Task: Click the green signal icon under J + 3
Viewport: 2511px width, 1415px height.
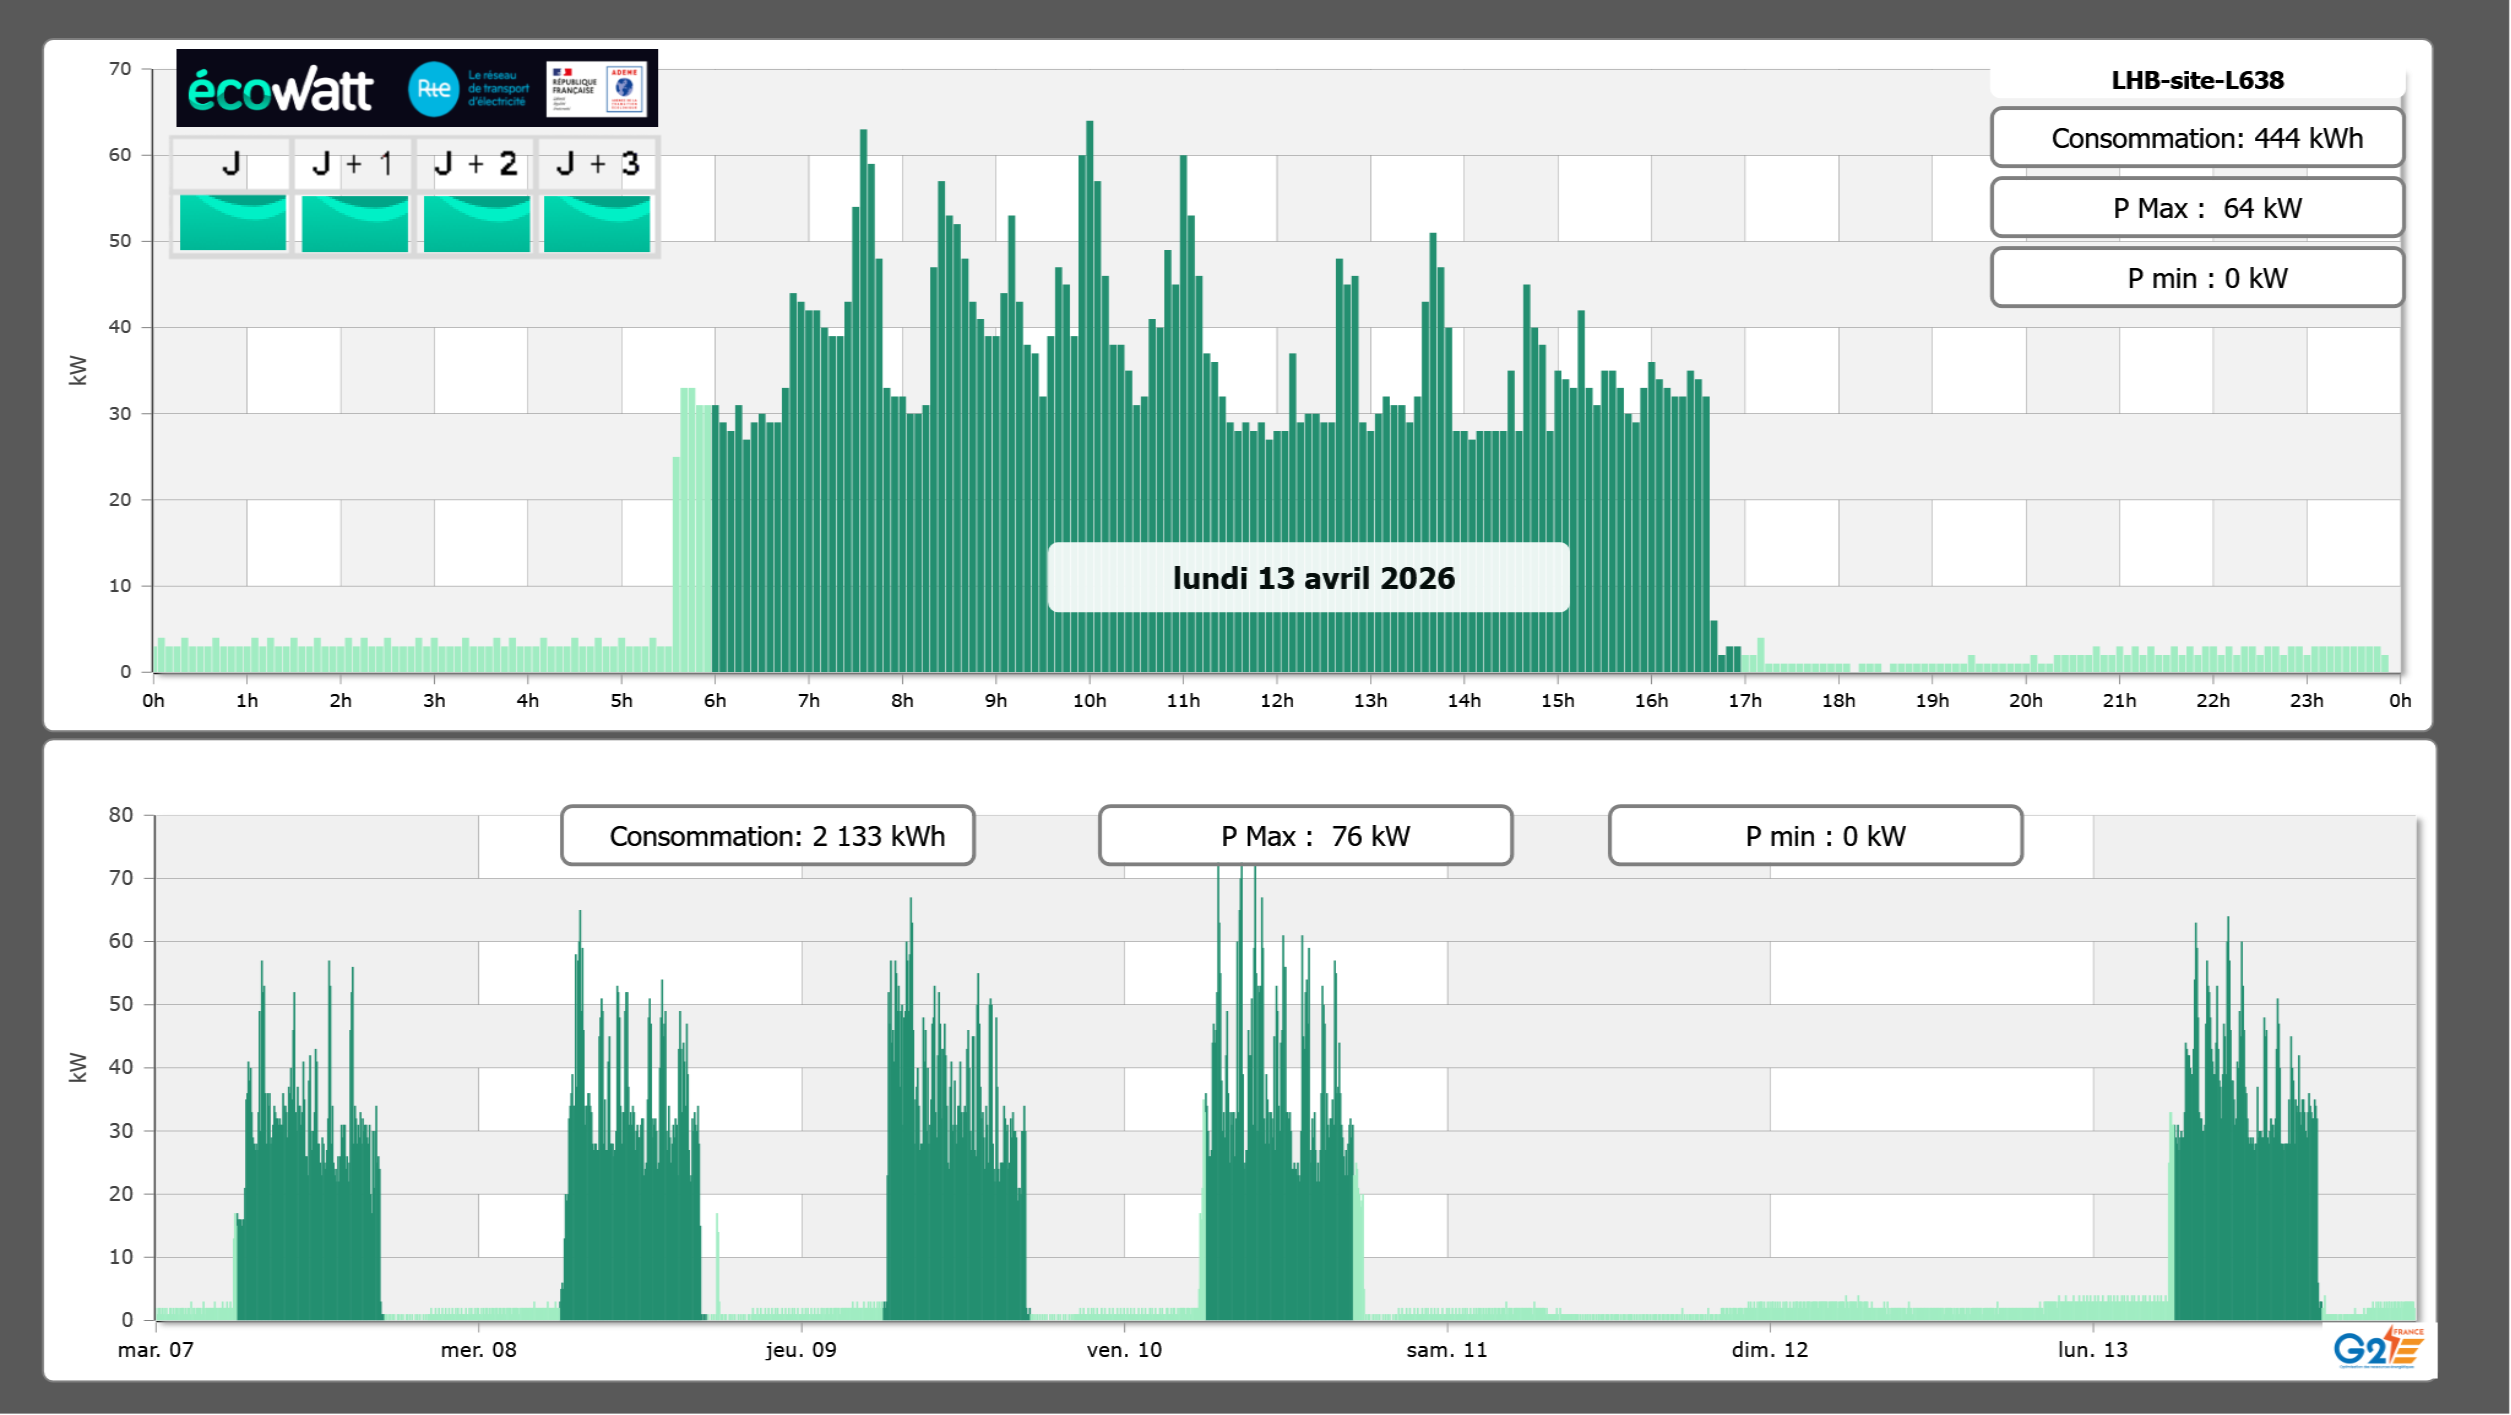Action: coord(597,223)
